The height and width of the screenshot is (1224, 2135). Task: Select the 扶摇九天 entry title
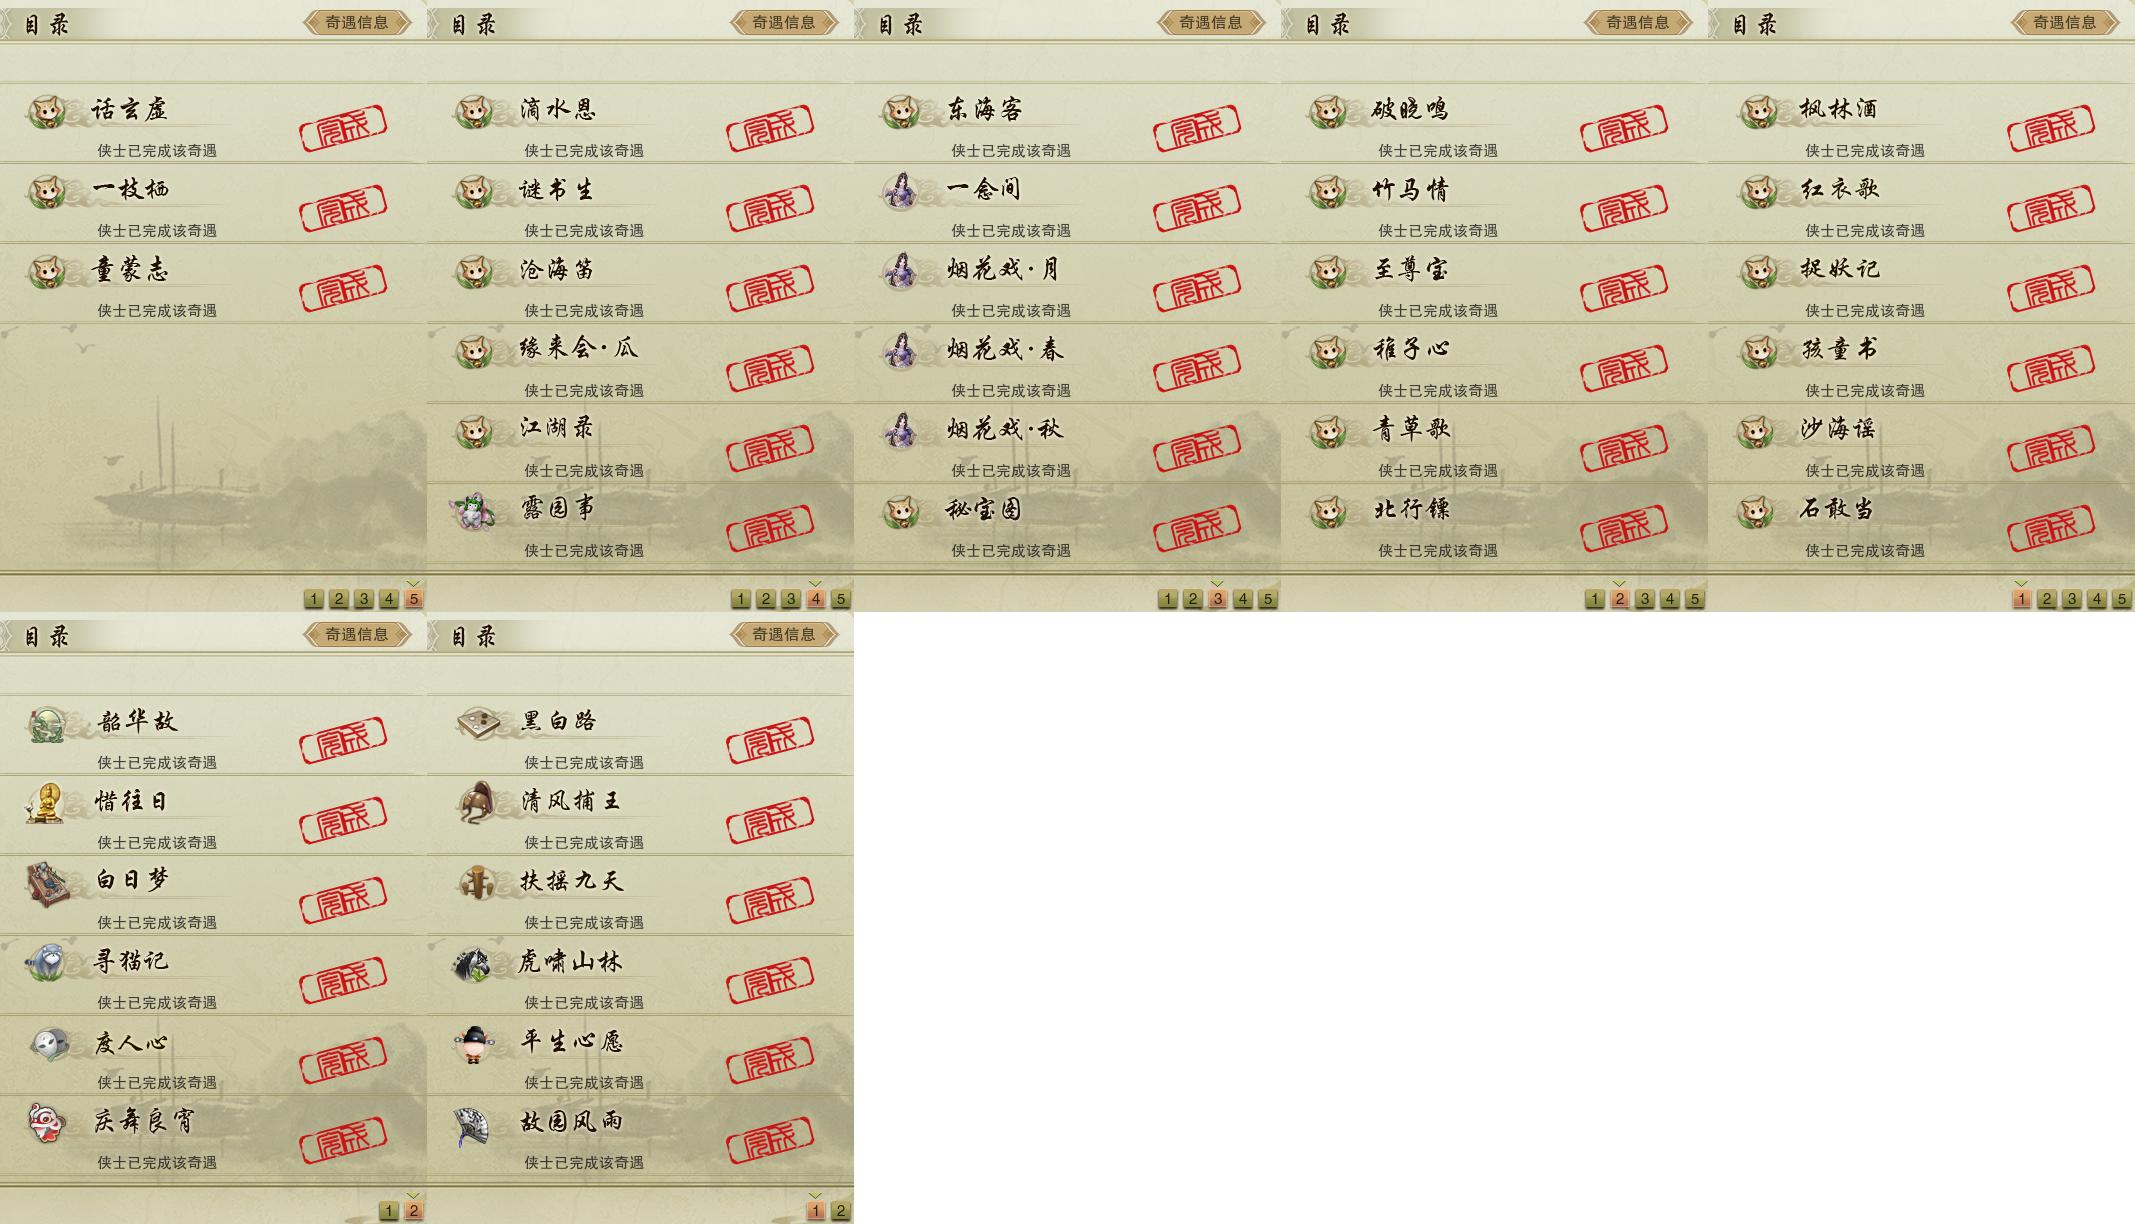(x=571, y=881)
